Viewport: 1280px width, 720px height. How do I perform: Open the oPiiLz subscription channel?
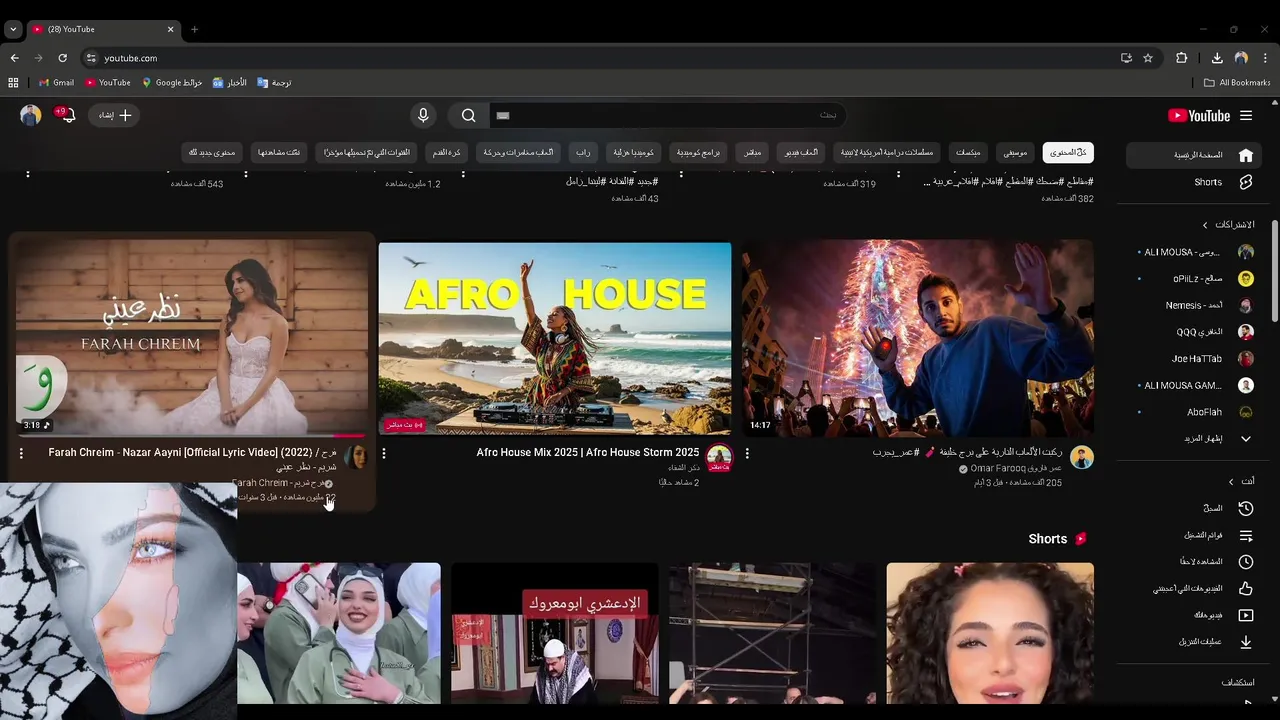(x=1196, y=278)
